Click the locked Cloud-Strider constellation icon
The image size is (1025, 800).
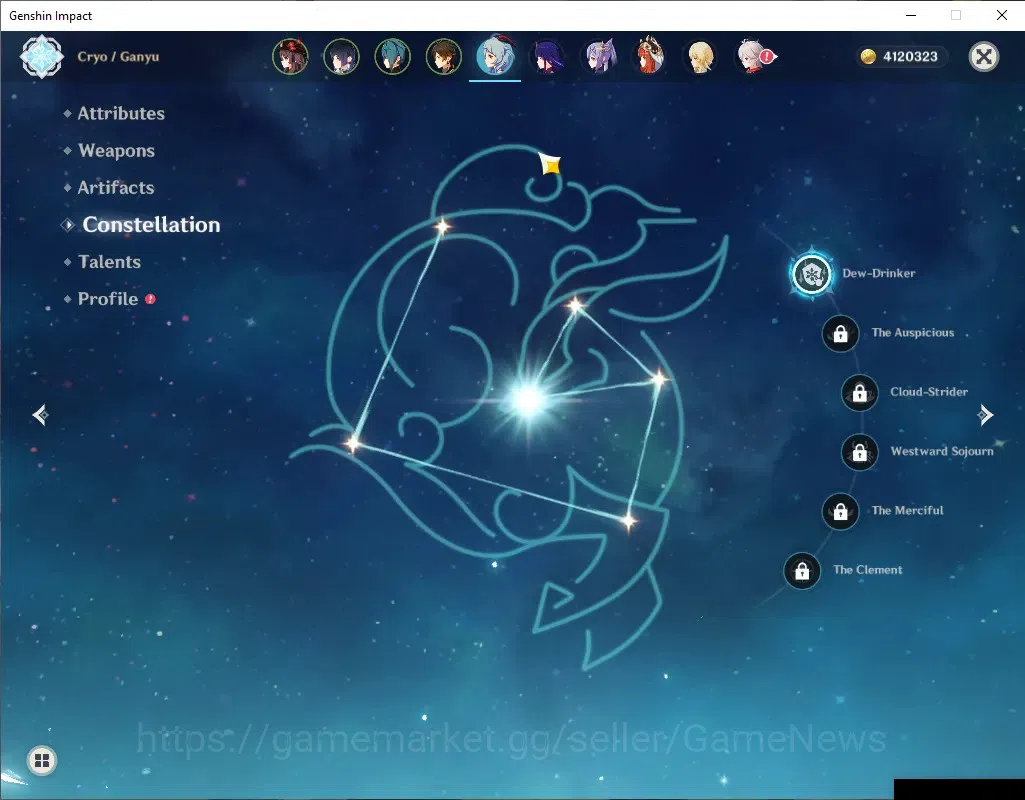(x=860, y=393)
